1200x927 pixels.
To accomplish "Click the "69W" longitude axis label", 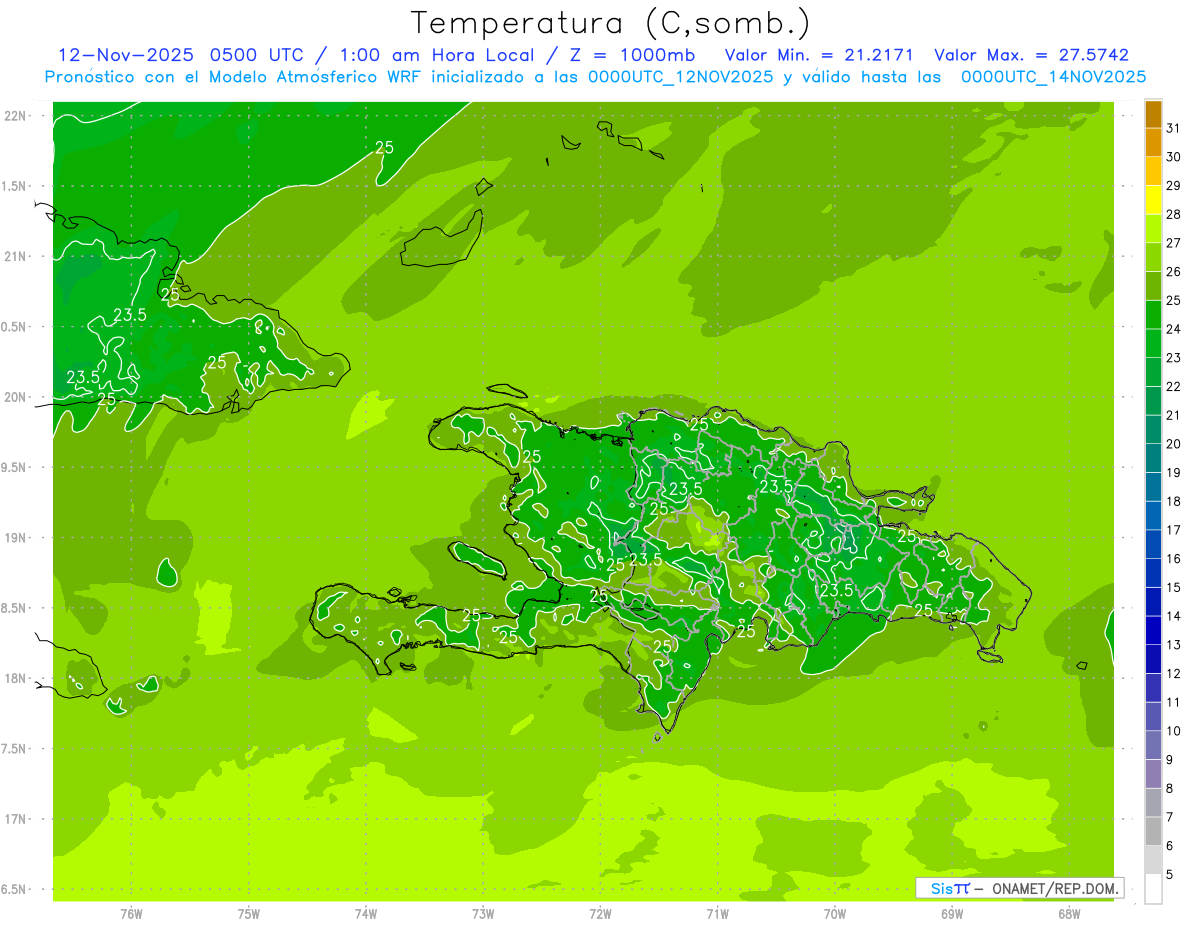I will 952,914.
